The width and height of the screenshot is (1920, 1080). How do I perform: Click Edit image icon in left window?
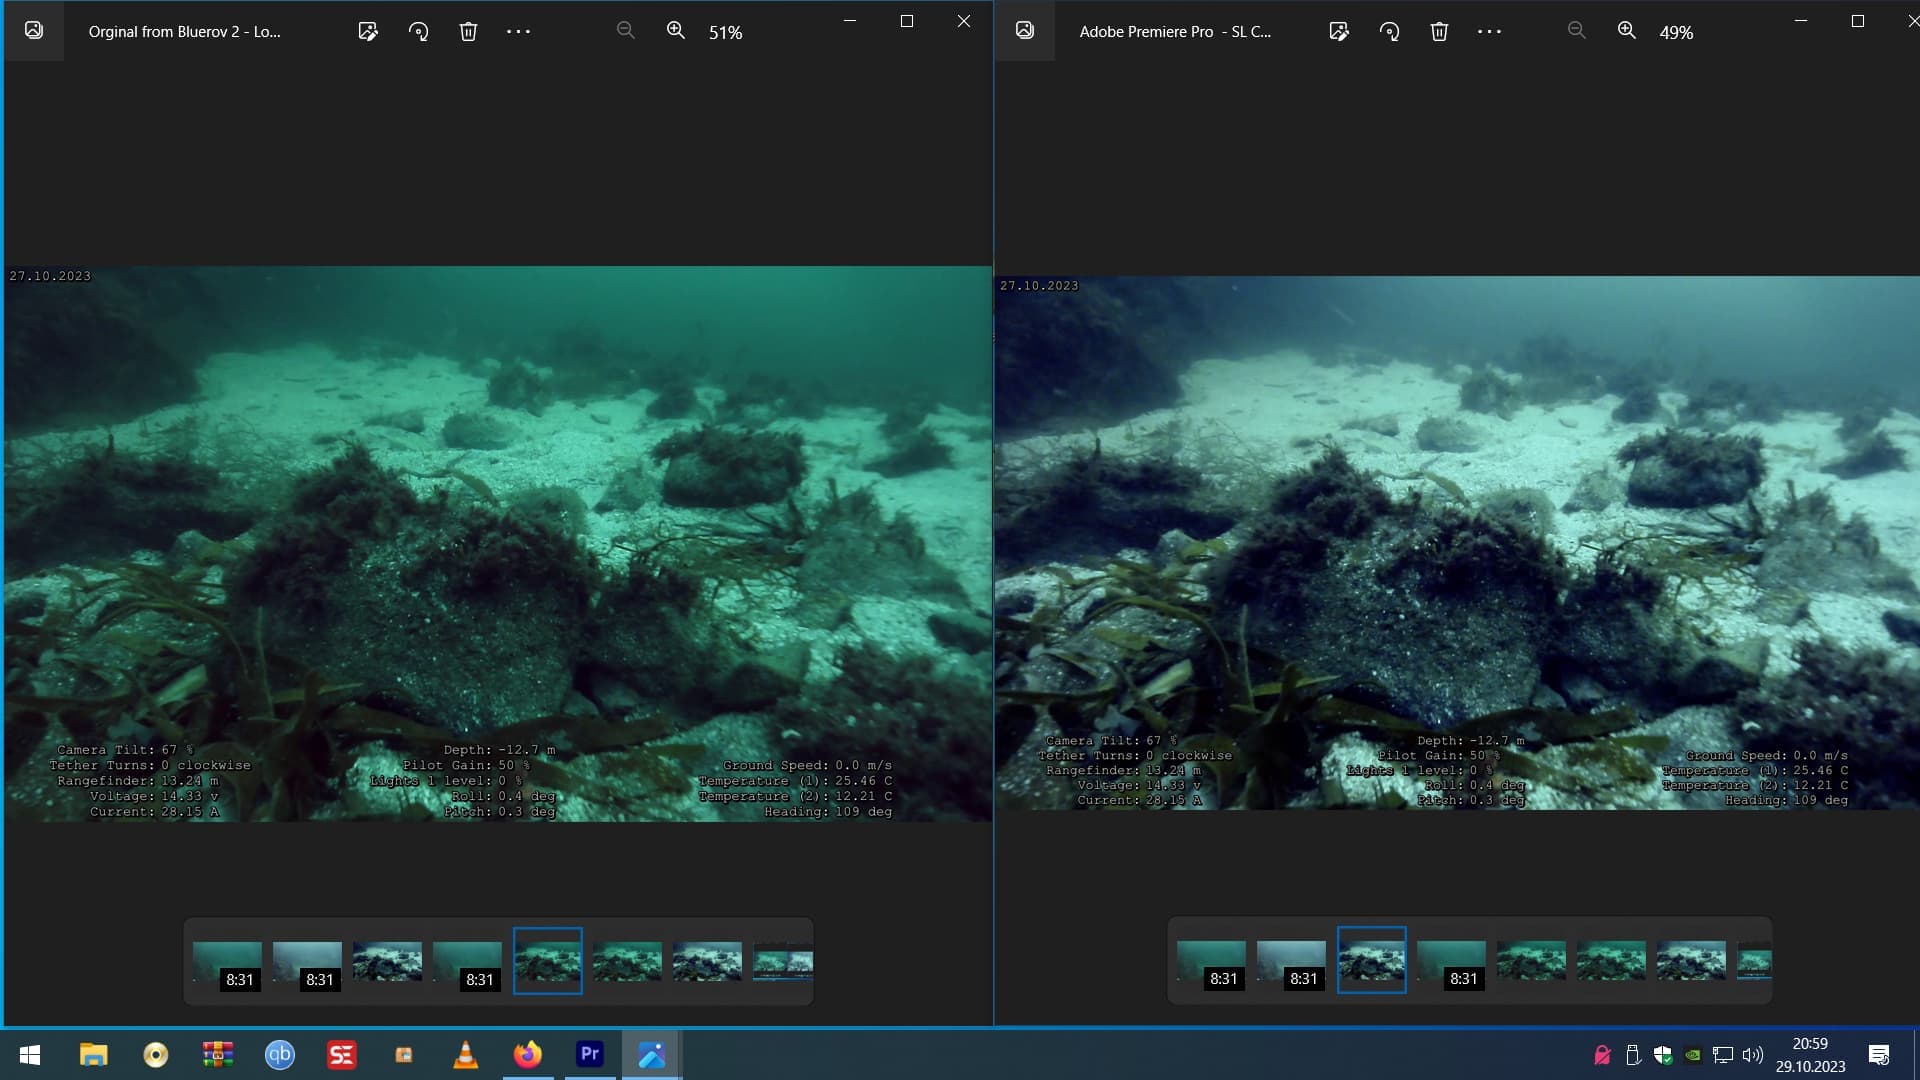point(368,31)
